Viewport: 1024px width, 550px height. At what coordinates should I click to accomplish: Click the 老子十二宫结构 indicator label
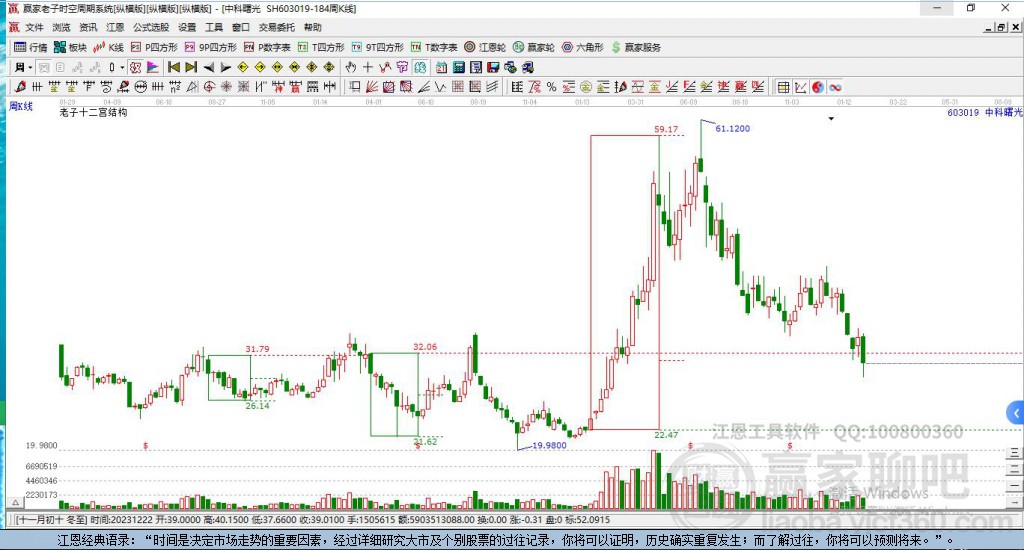tap(93, 112)
